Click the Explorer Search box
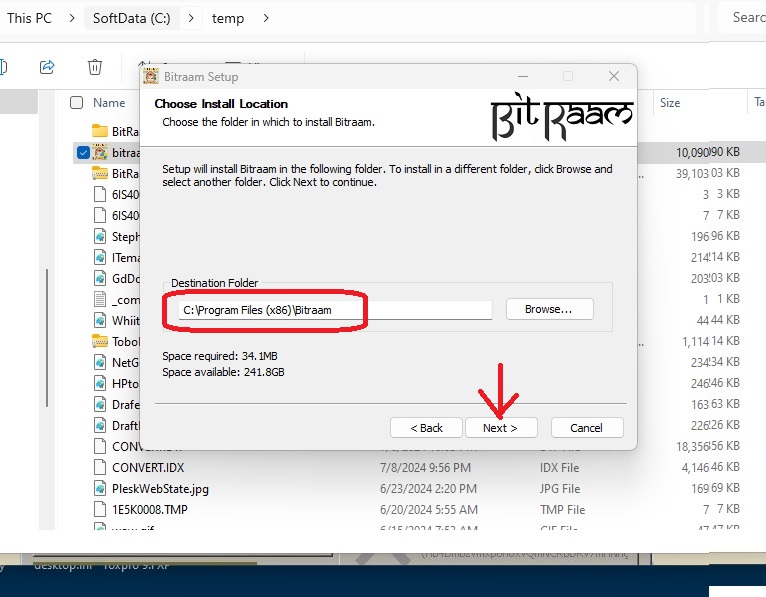Screen dimensions: 766x597 (x=742, y=18)
